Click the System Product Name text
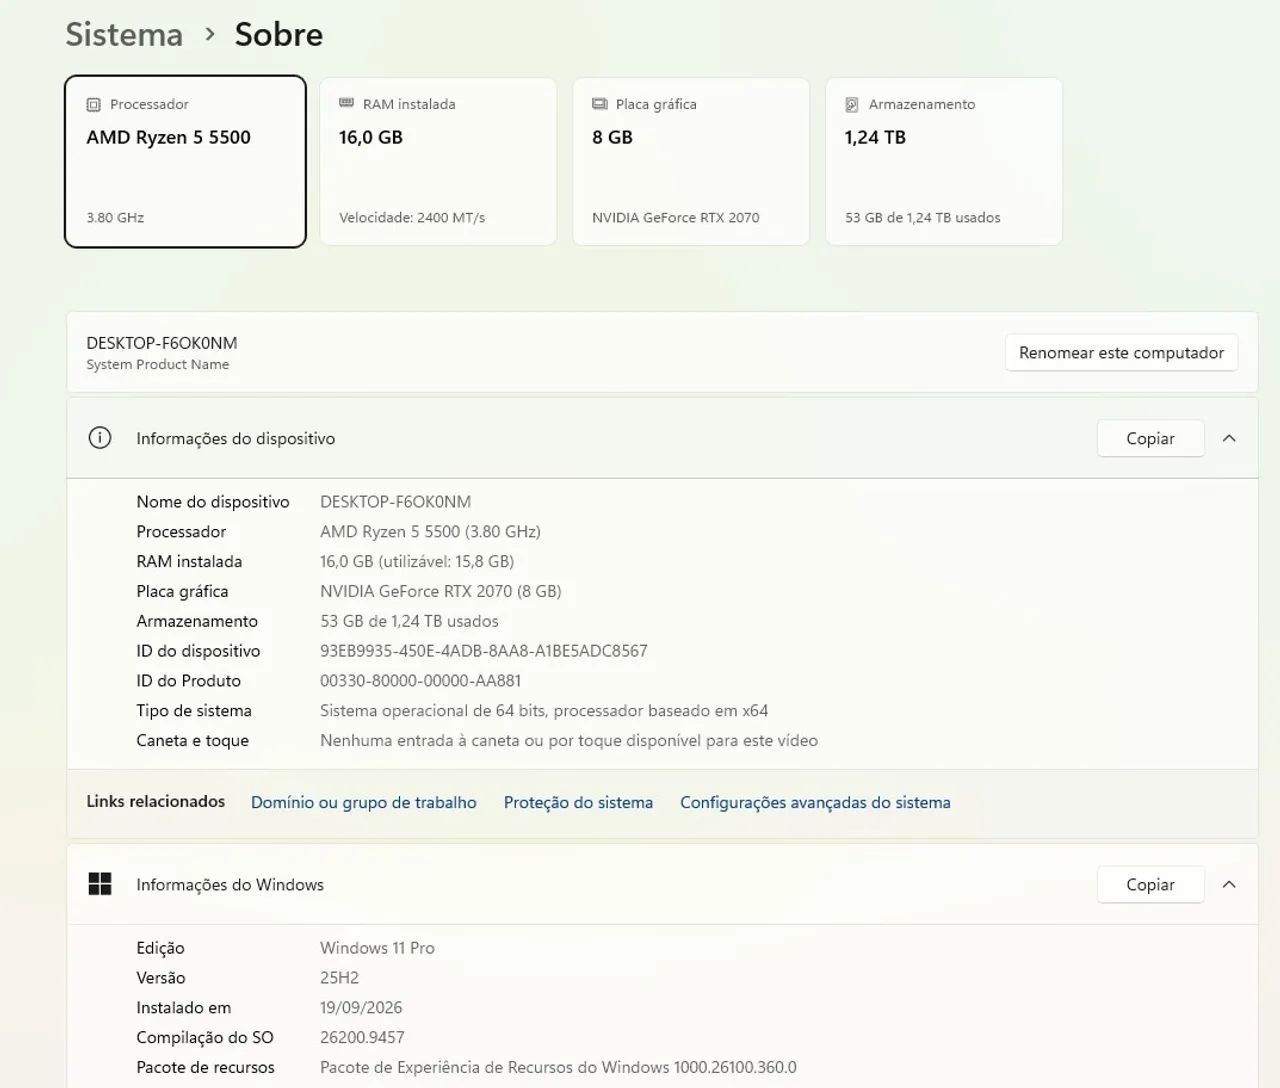Viewport: 1280px width, 1088px height. pos(157,365)
